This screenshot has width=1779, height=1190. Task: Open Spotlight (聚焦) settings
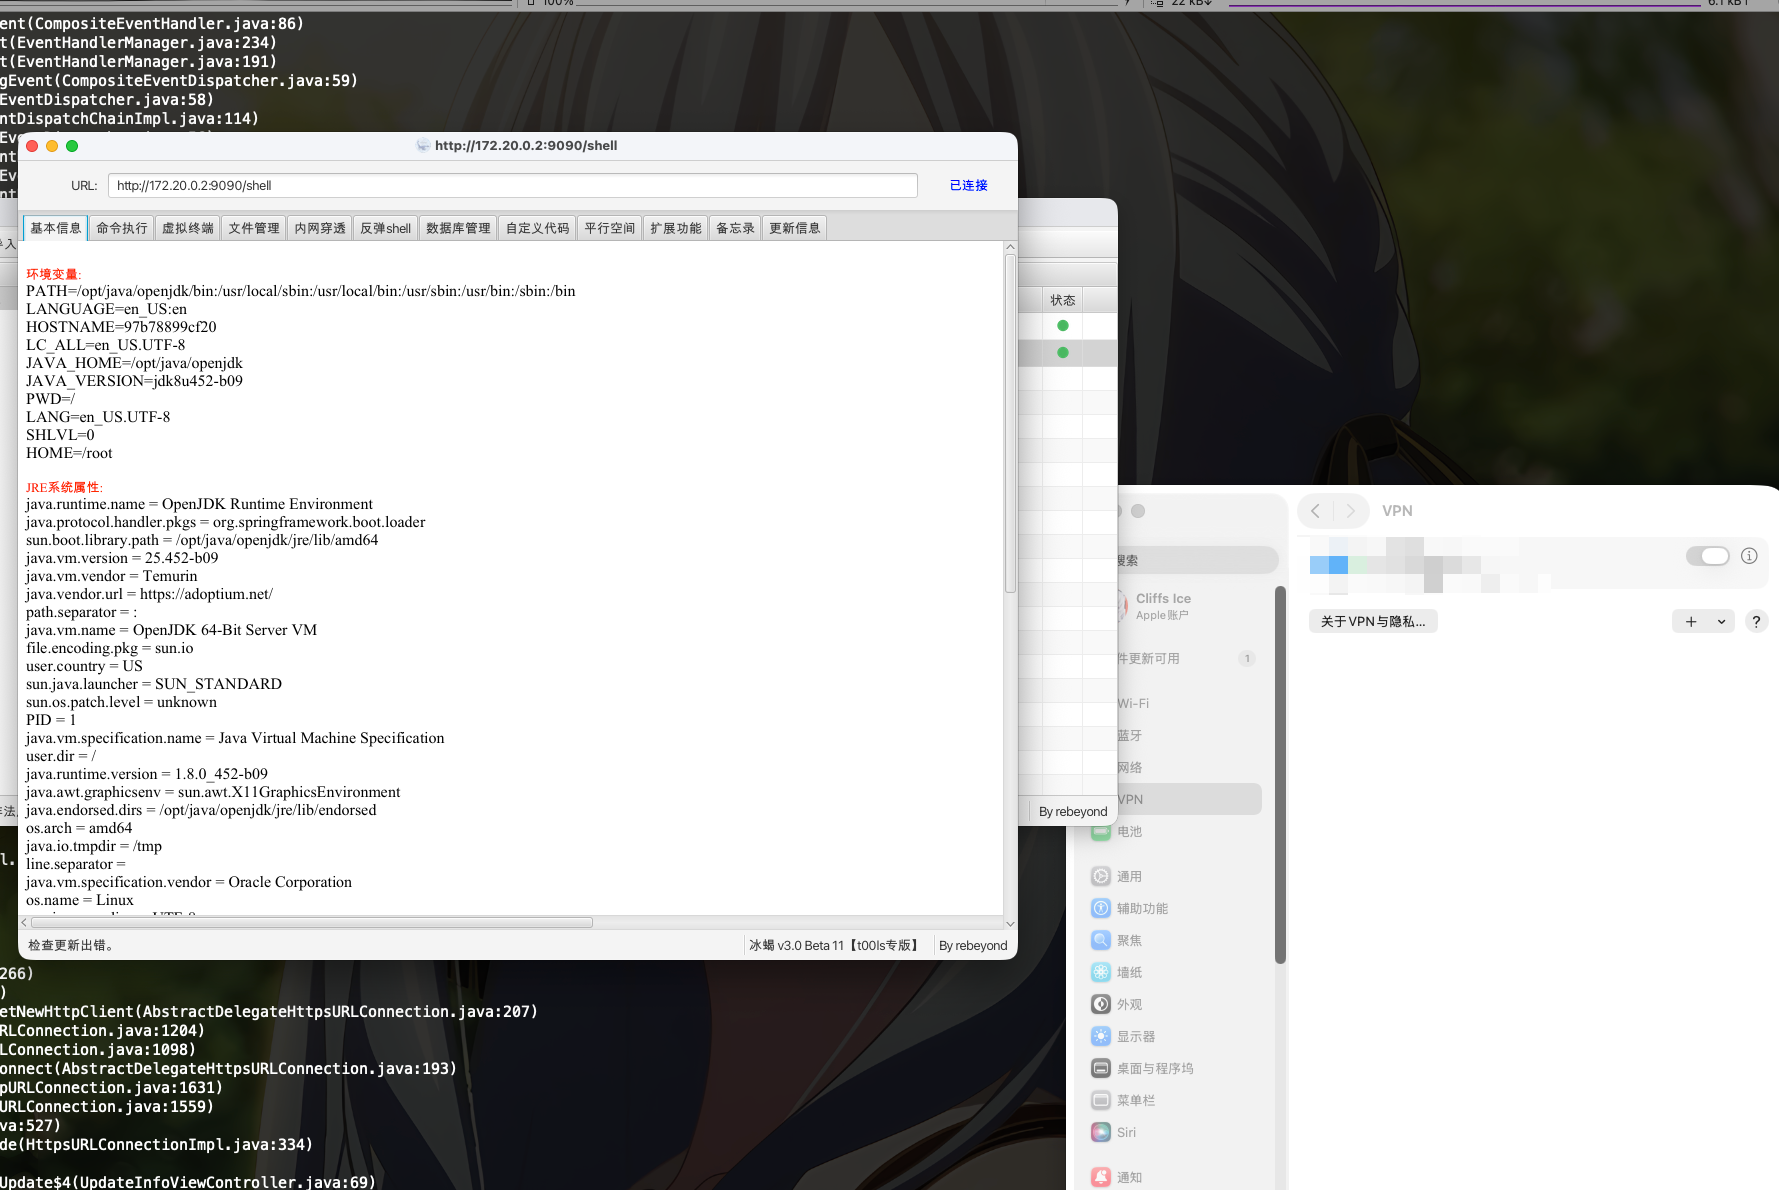[1128, 940]
